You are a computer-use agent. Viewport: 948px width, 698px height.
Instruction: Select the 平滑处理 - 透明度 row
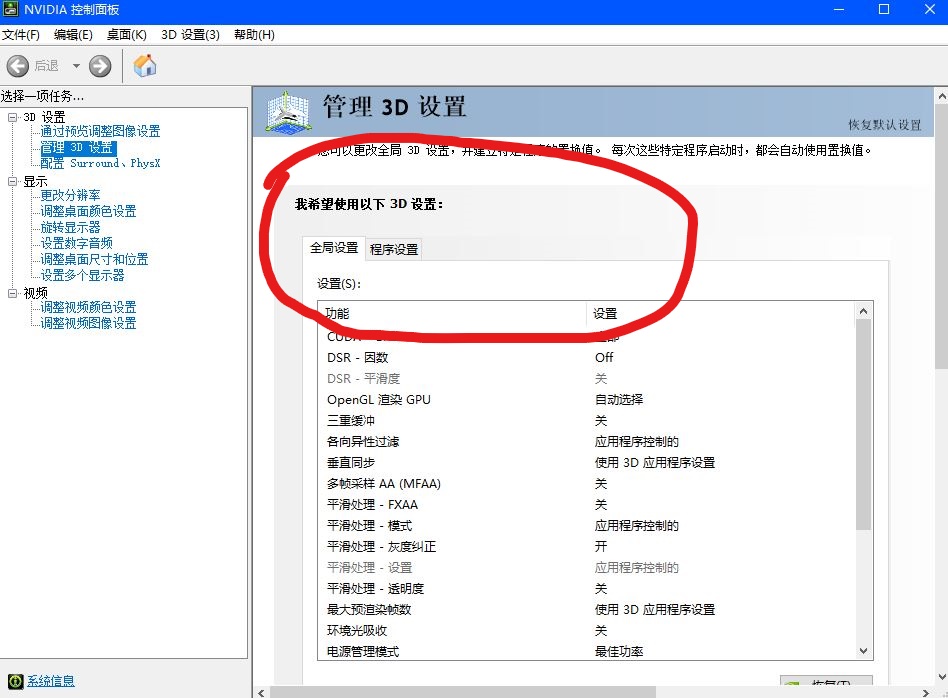(x=586, y=589)
